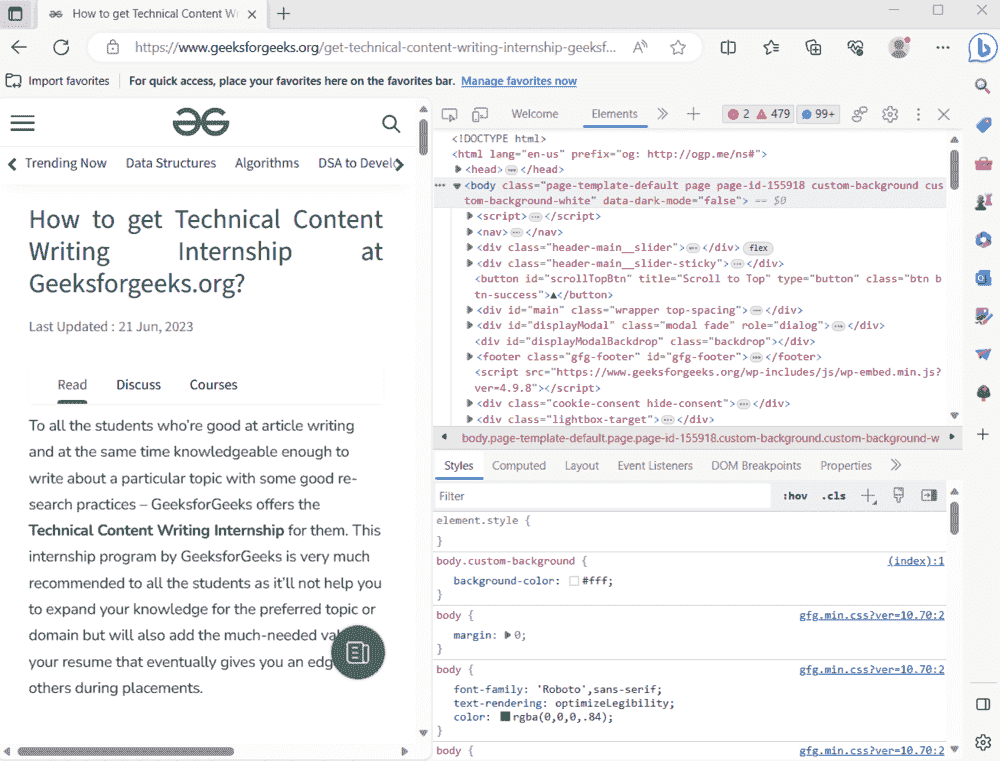Click the rgba color swatch
The width and height of the screenshot is (1000, 761).
(505, 717)
